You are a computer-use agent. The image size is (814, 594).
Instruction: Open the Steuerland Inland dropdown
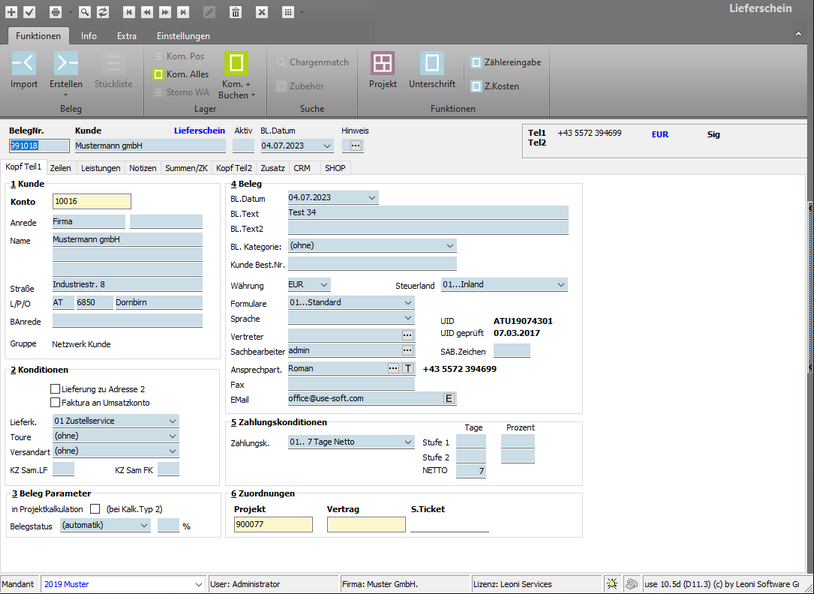click(x=560, y=285)
